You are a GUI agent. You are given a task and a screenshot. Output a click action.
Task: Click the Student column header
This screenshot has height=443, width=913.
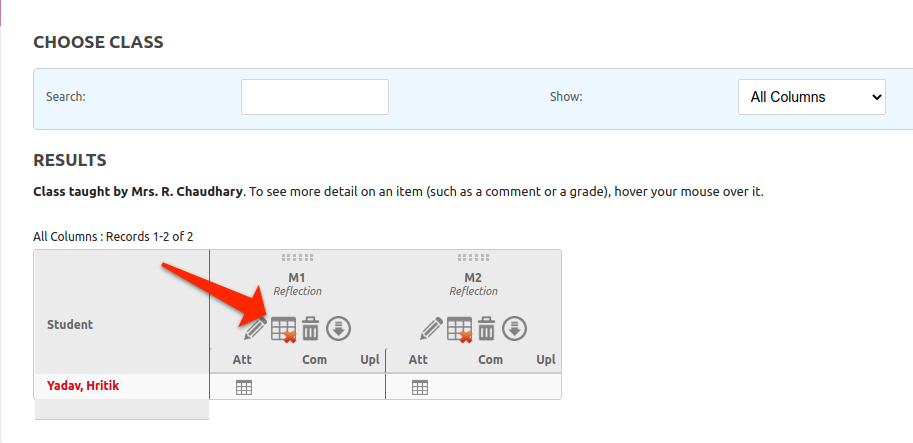[x=70, y=325]
